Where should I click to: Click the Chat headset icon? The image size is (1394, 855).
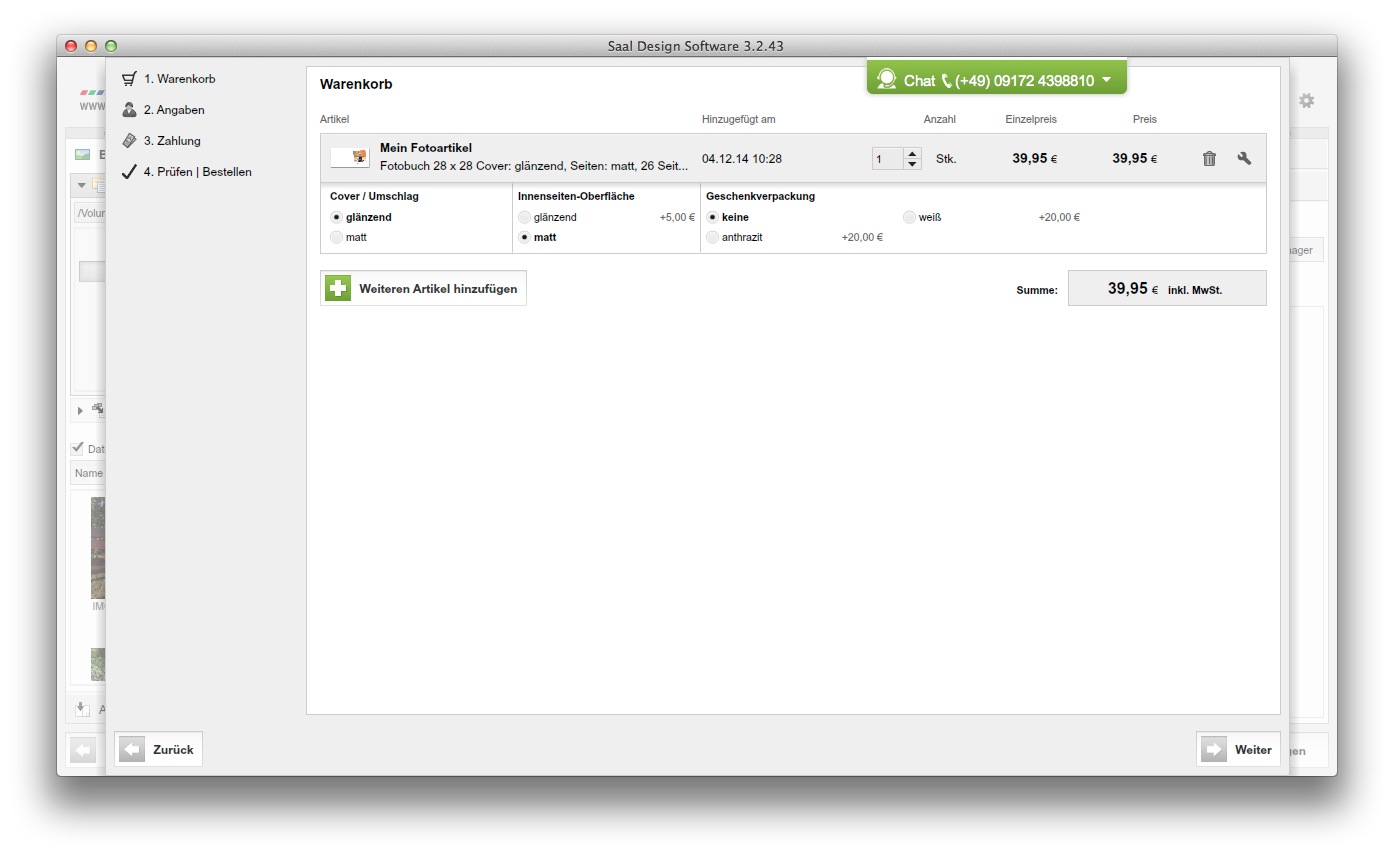click(x=886, y=79)
